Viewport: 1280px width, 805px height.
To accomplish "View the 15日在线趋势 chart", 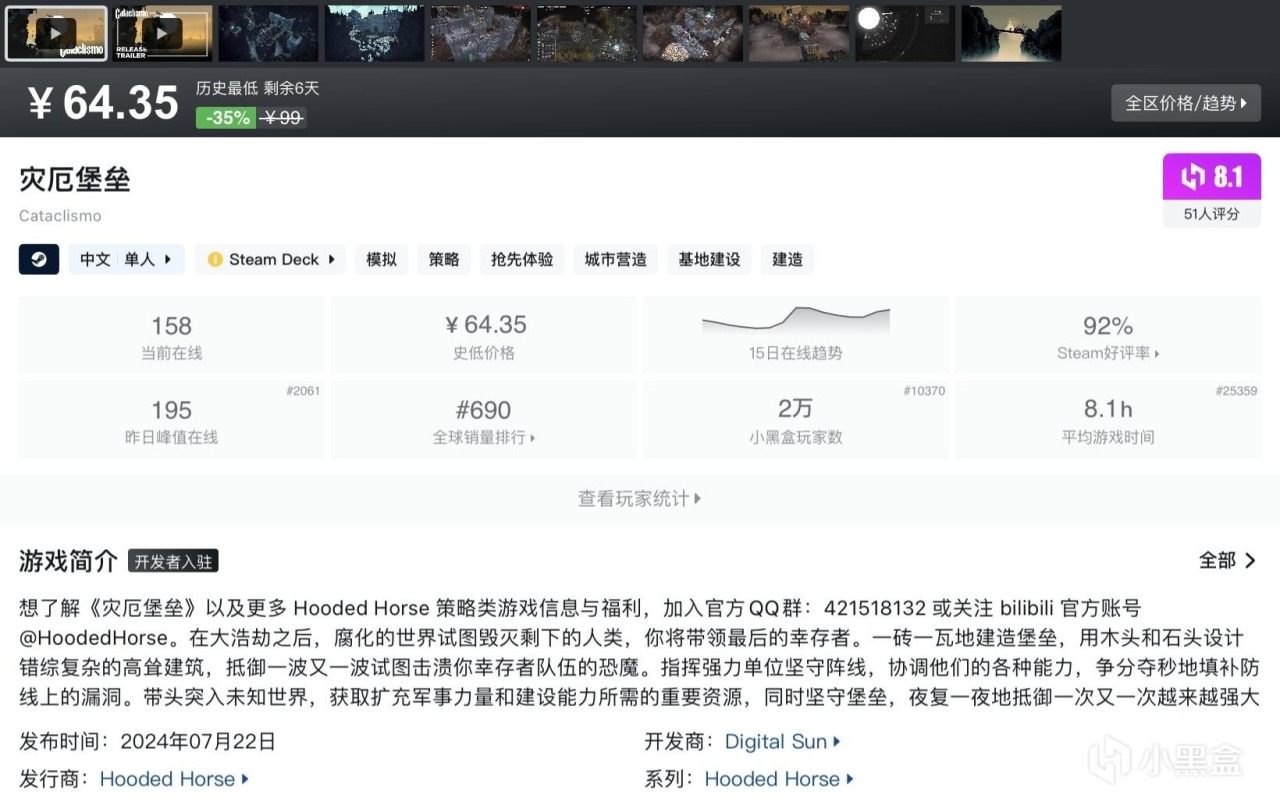I will point(796,336).
